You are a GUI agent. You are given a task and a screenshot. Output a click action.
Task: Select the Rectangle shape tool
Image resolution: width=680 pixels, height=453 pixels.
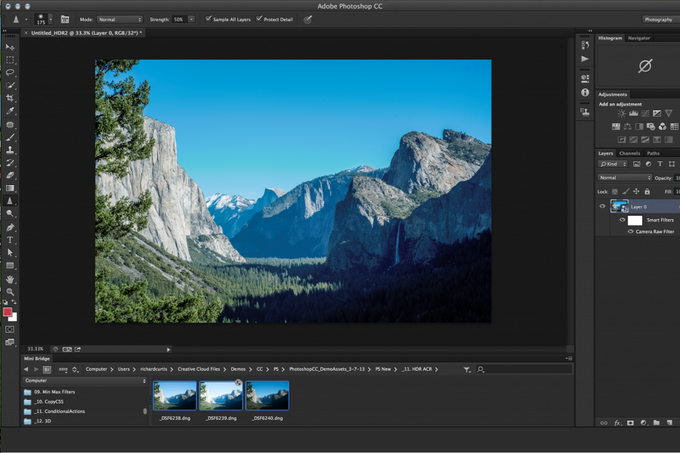(10, 265)
